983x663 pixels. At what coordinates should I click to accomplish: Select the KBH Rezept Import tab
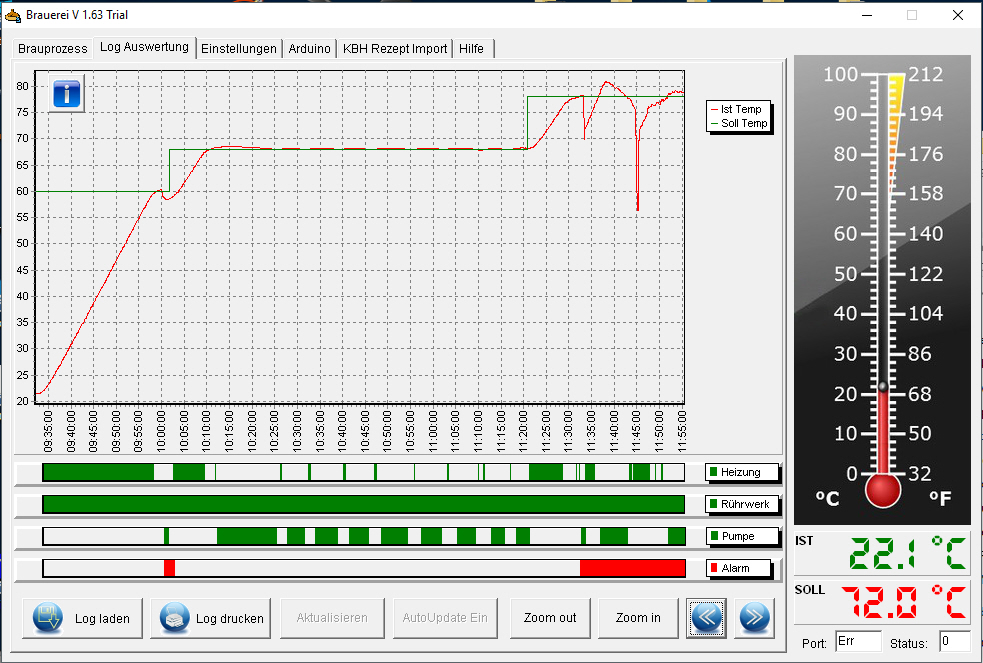click(x=395, y=48)
